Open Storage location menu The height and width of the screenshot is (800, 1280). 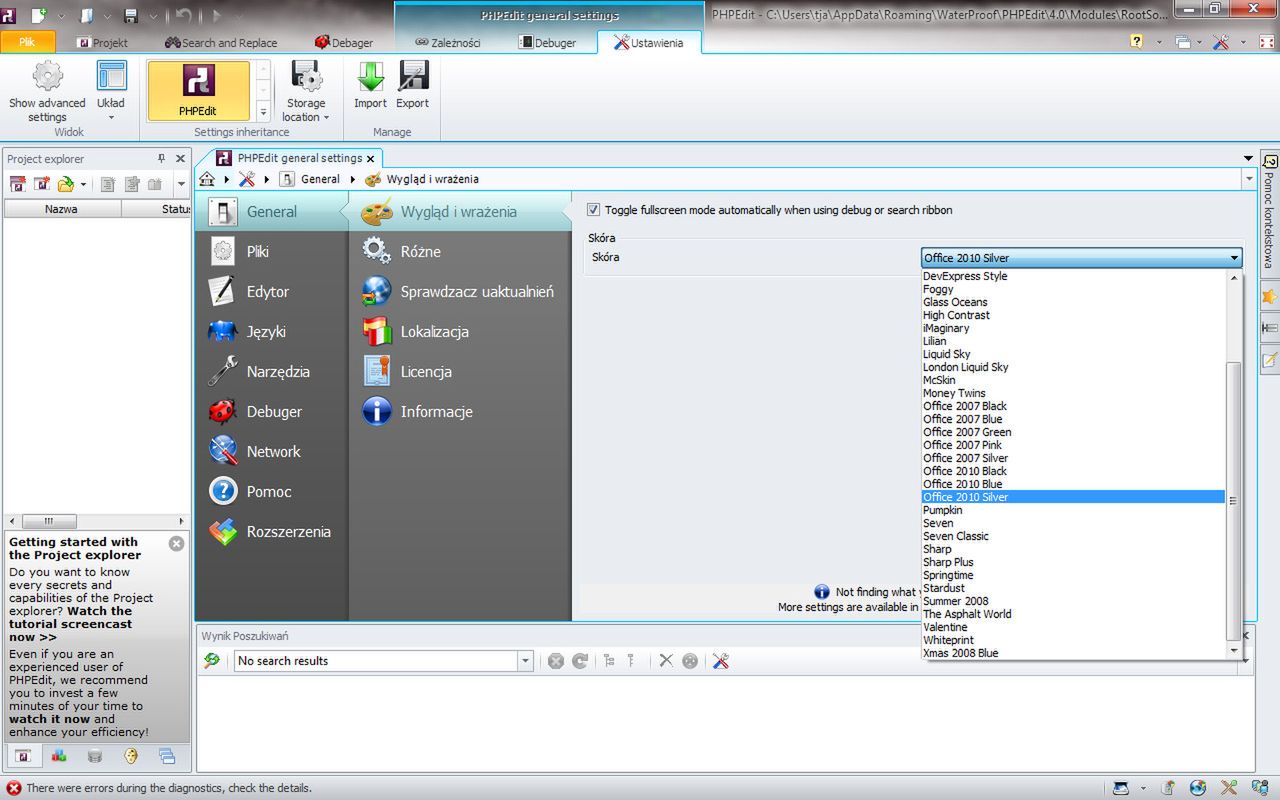[x=306, y=92]
